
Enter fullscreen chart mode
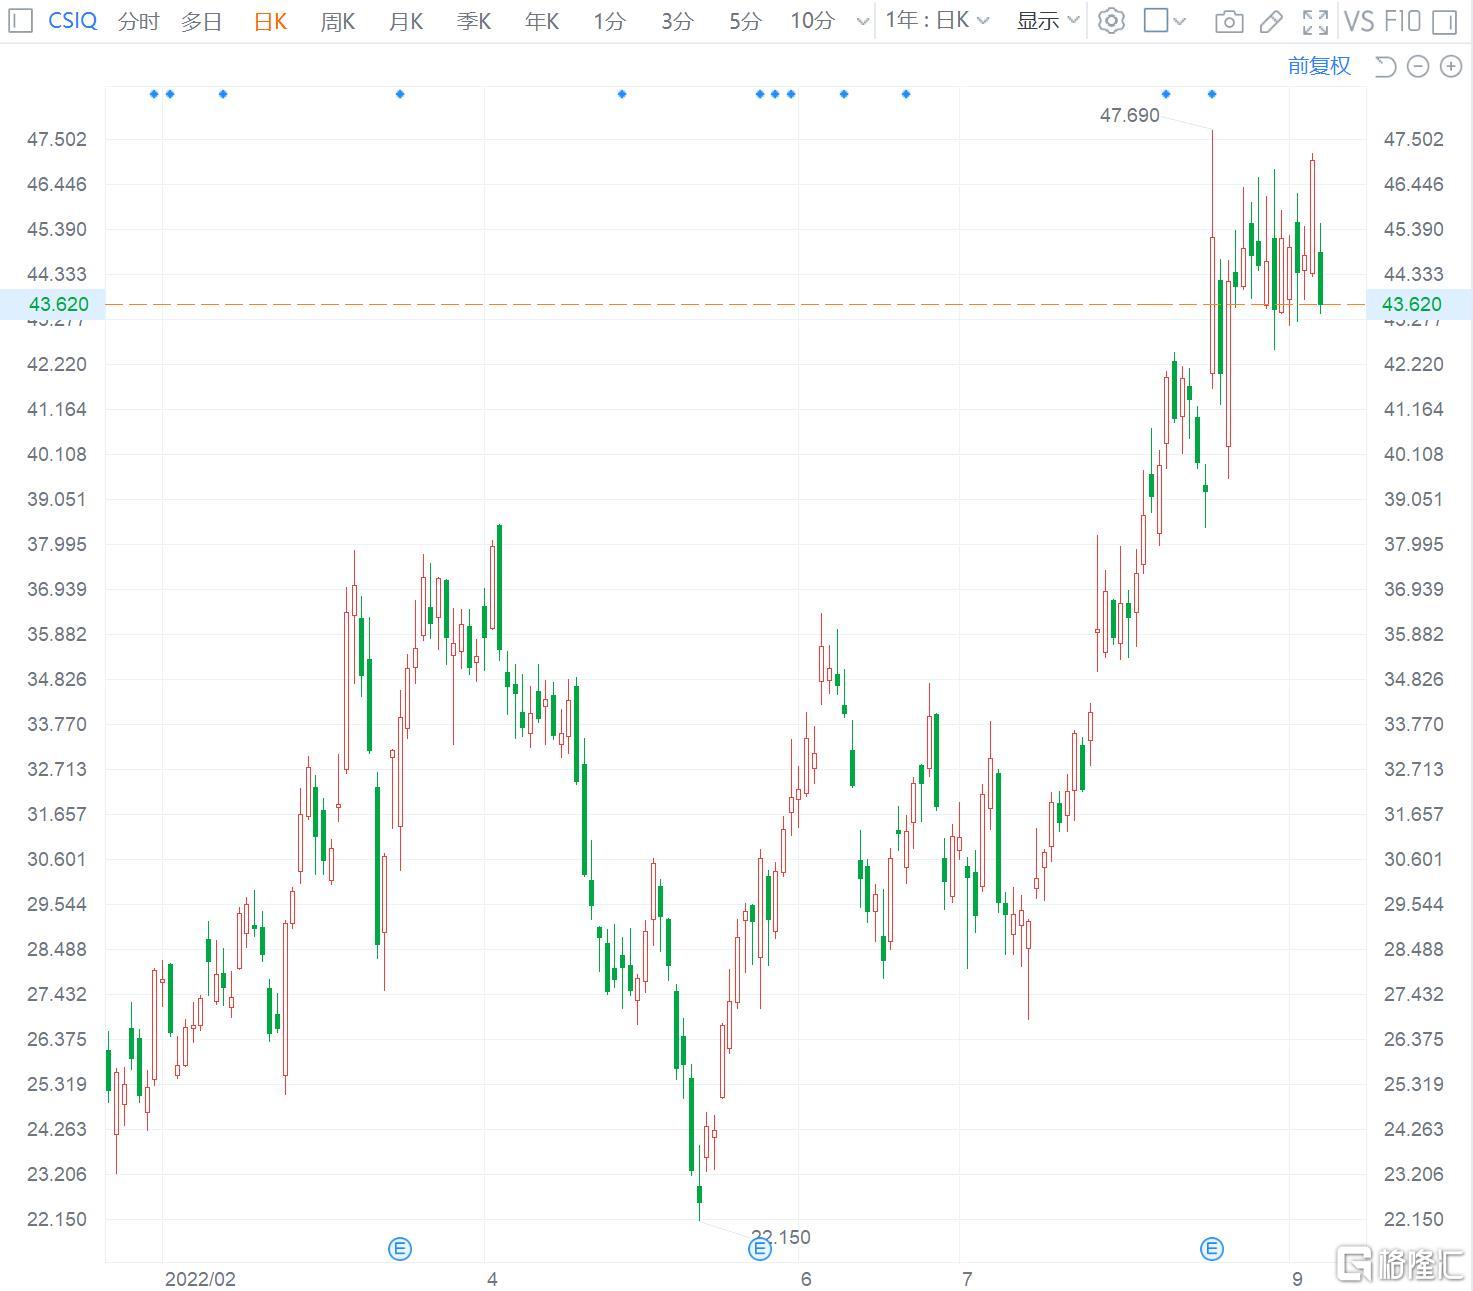(x=1315, y=21)
